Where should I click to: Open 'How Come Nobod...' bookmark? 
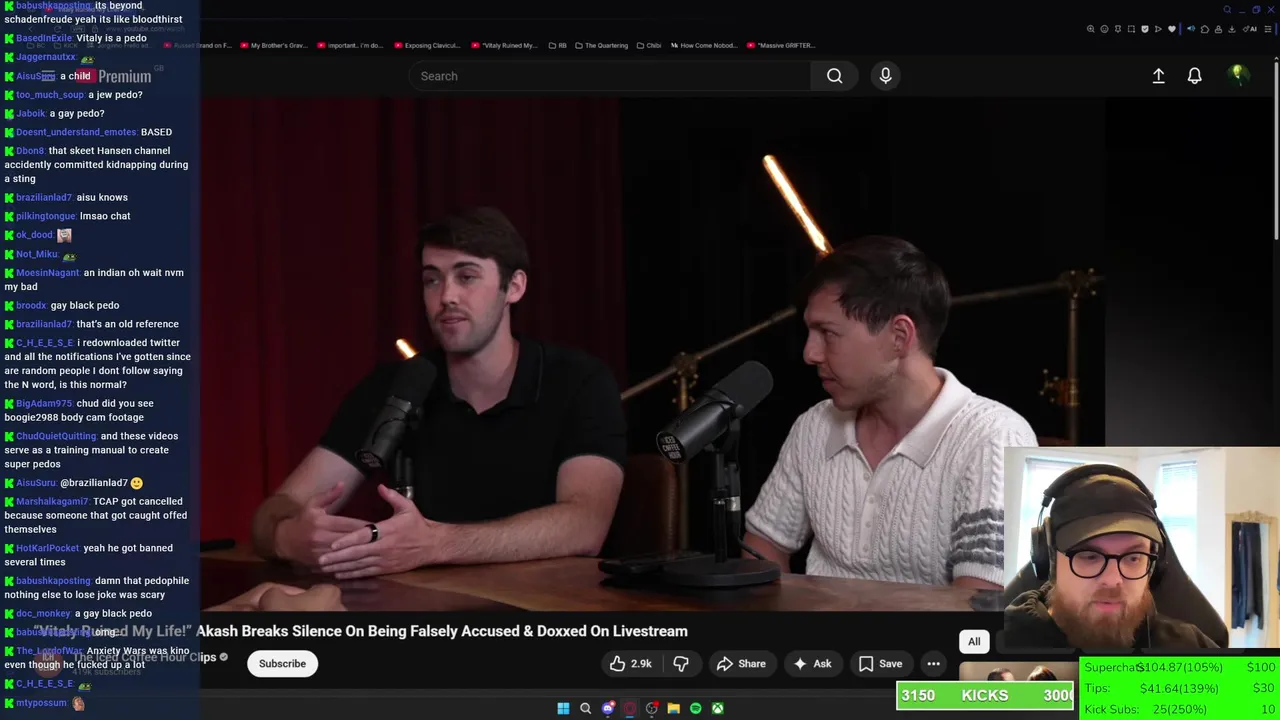tap(703, 45)
